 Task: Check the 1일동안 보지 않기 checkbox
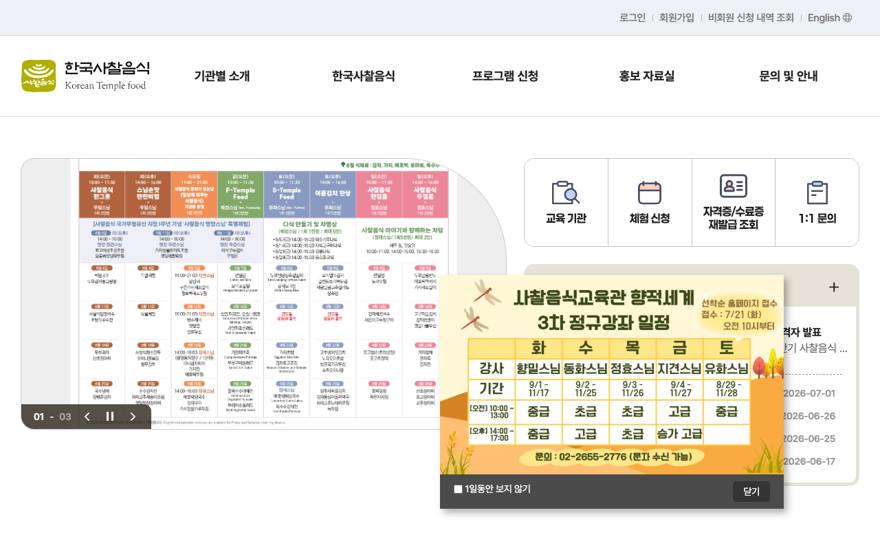click(458, 489)
